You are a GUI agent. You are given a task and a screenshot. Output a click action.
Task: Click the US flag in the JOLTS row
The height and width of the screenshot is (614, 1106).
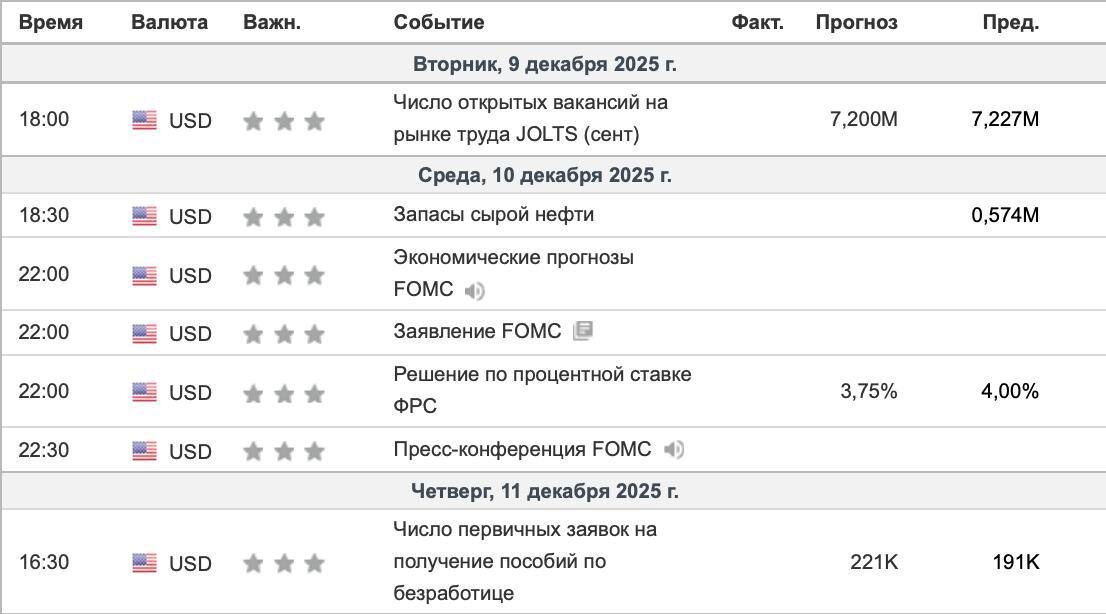click(145, 120)
